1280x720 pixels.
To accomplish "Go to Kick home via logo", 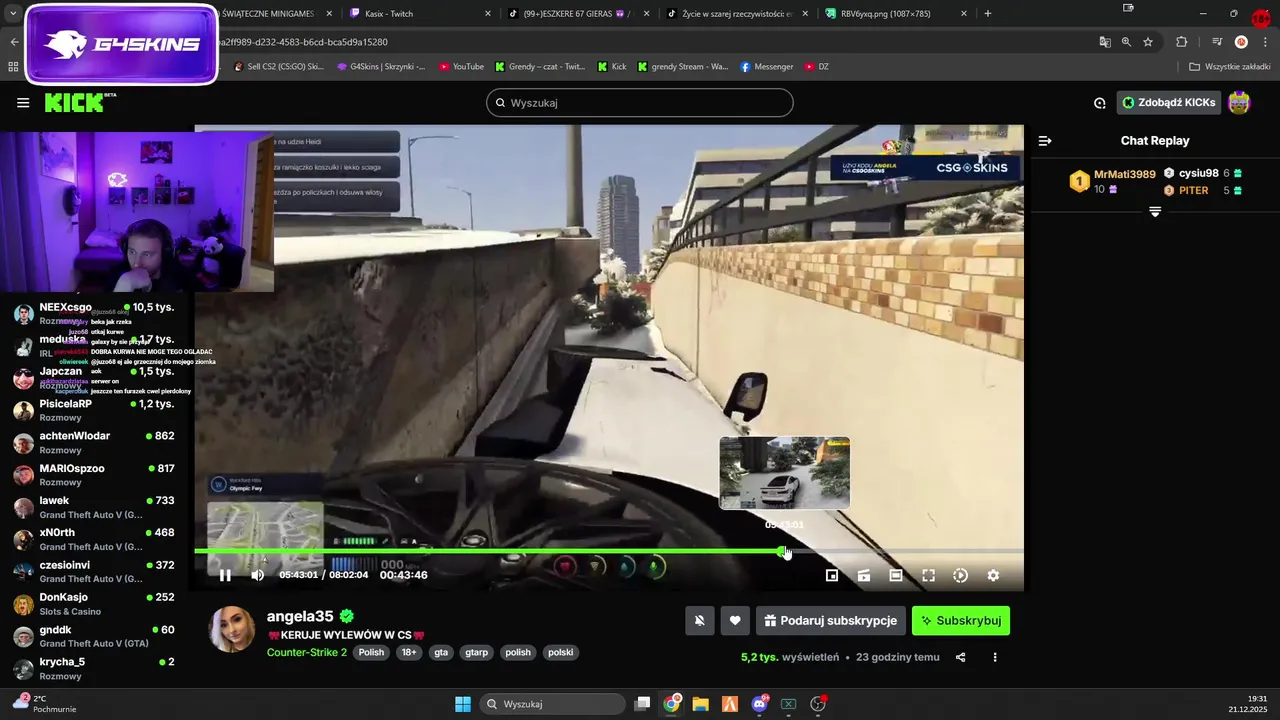I will [x=80, y=102].
